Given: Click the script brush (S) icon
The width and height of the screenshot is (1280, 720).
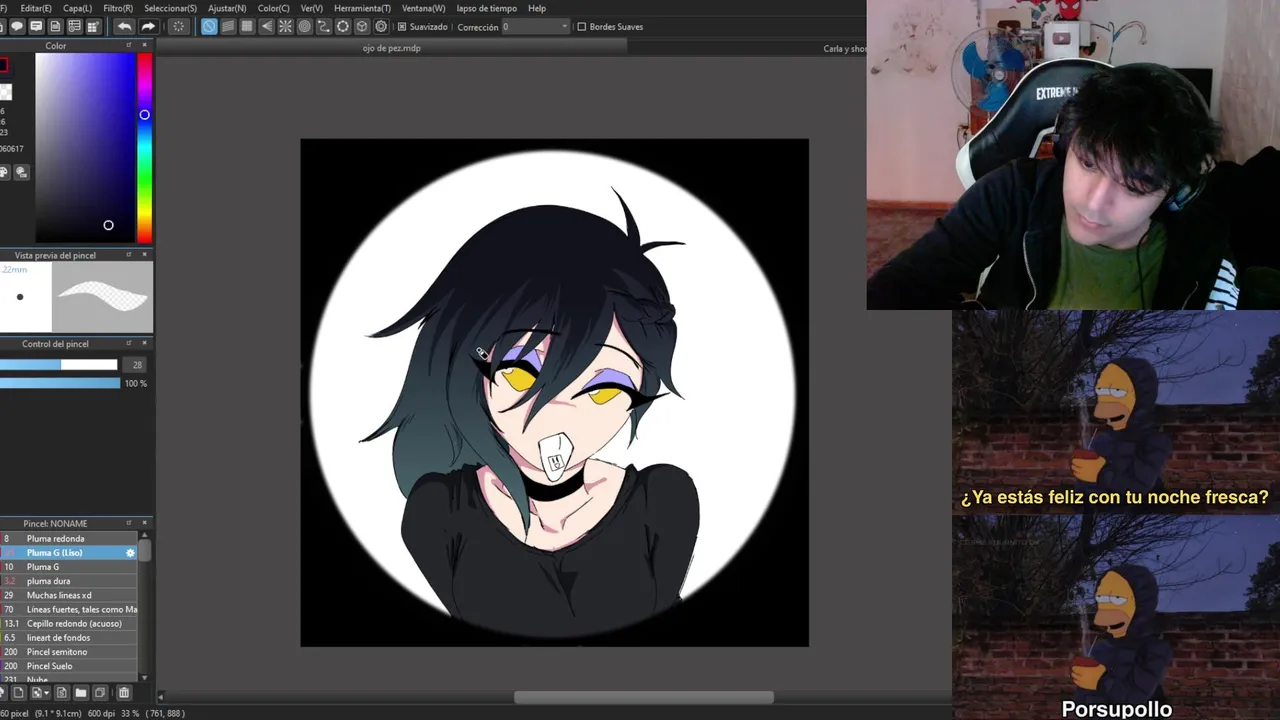Looking at the screenshot, I should (x=61, y=692).
